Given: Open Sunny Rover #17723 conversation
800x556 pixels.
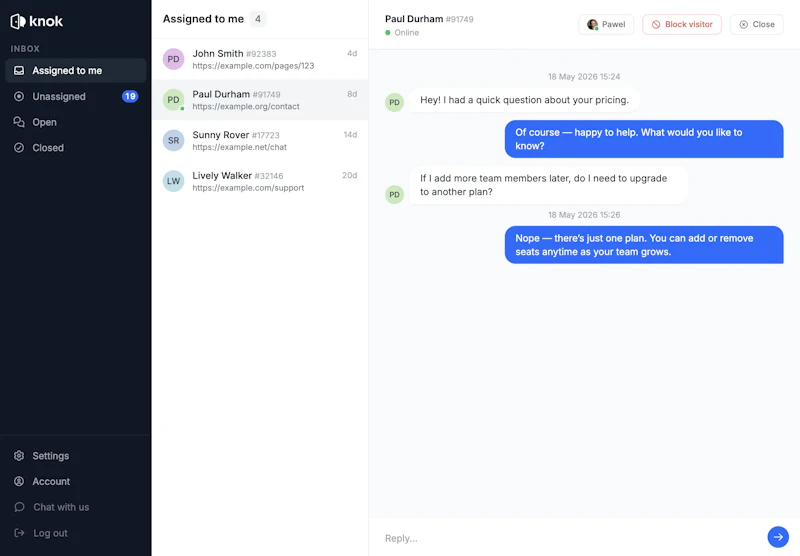Looking at the screenshot, I should [260, 140].
